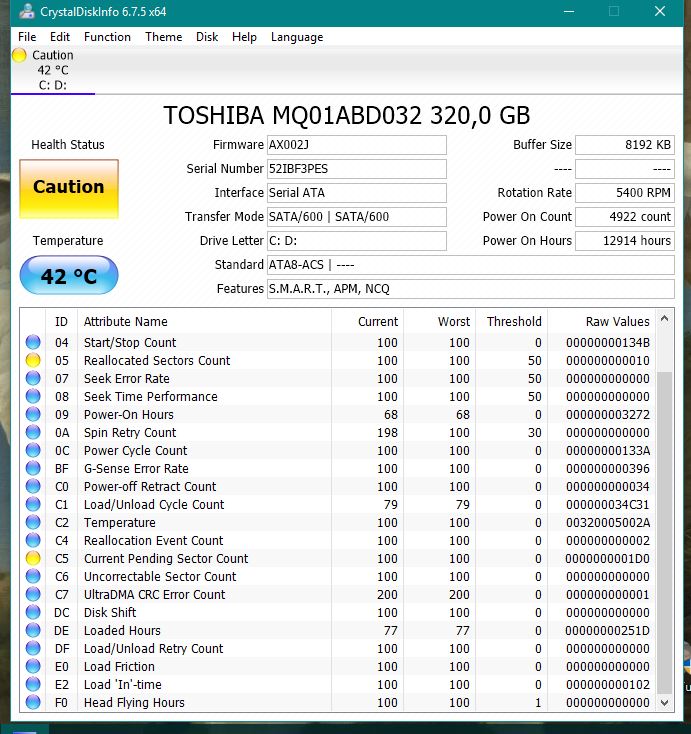Click the yellow Caution disk status indicator
The image size is (691, 734).
tap(19, 55)
